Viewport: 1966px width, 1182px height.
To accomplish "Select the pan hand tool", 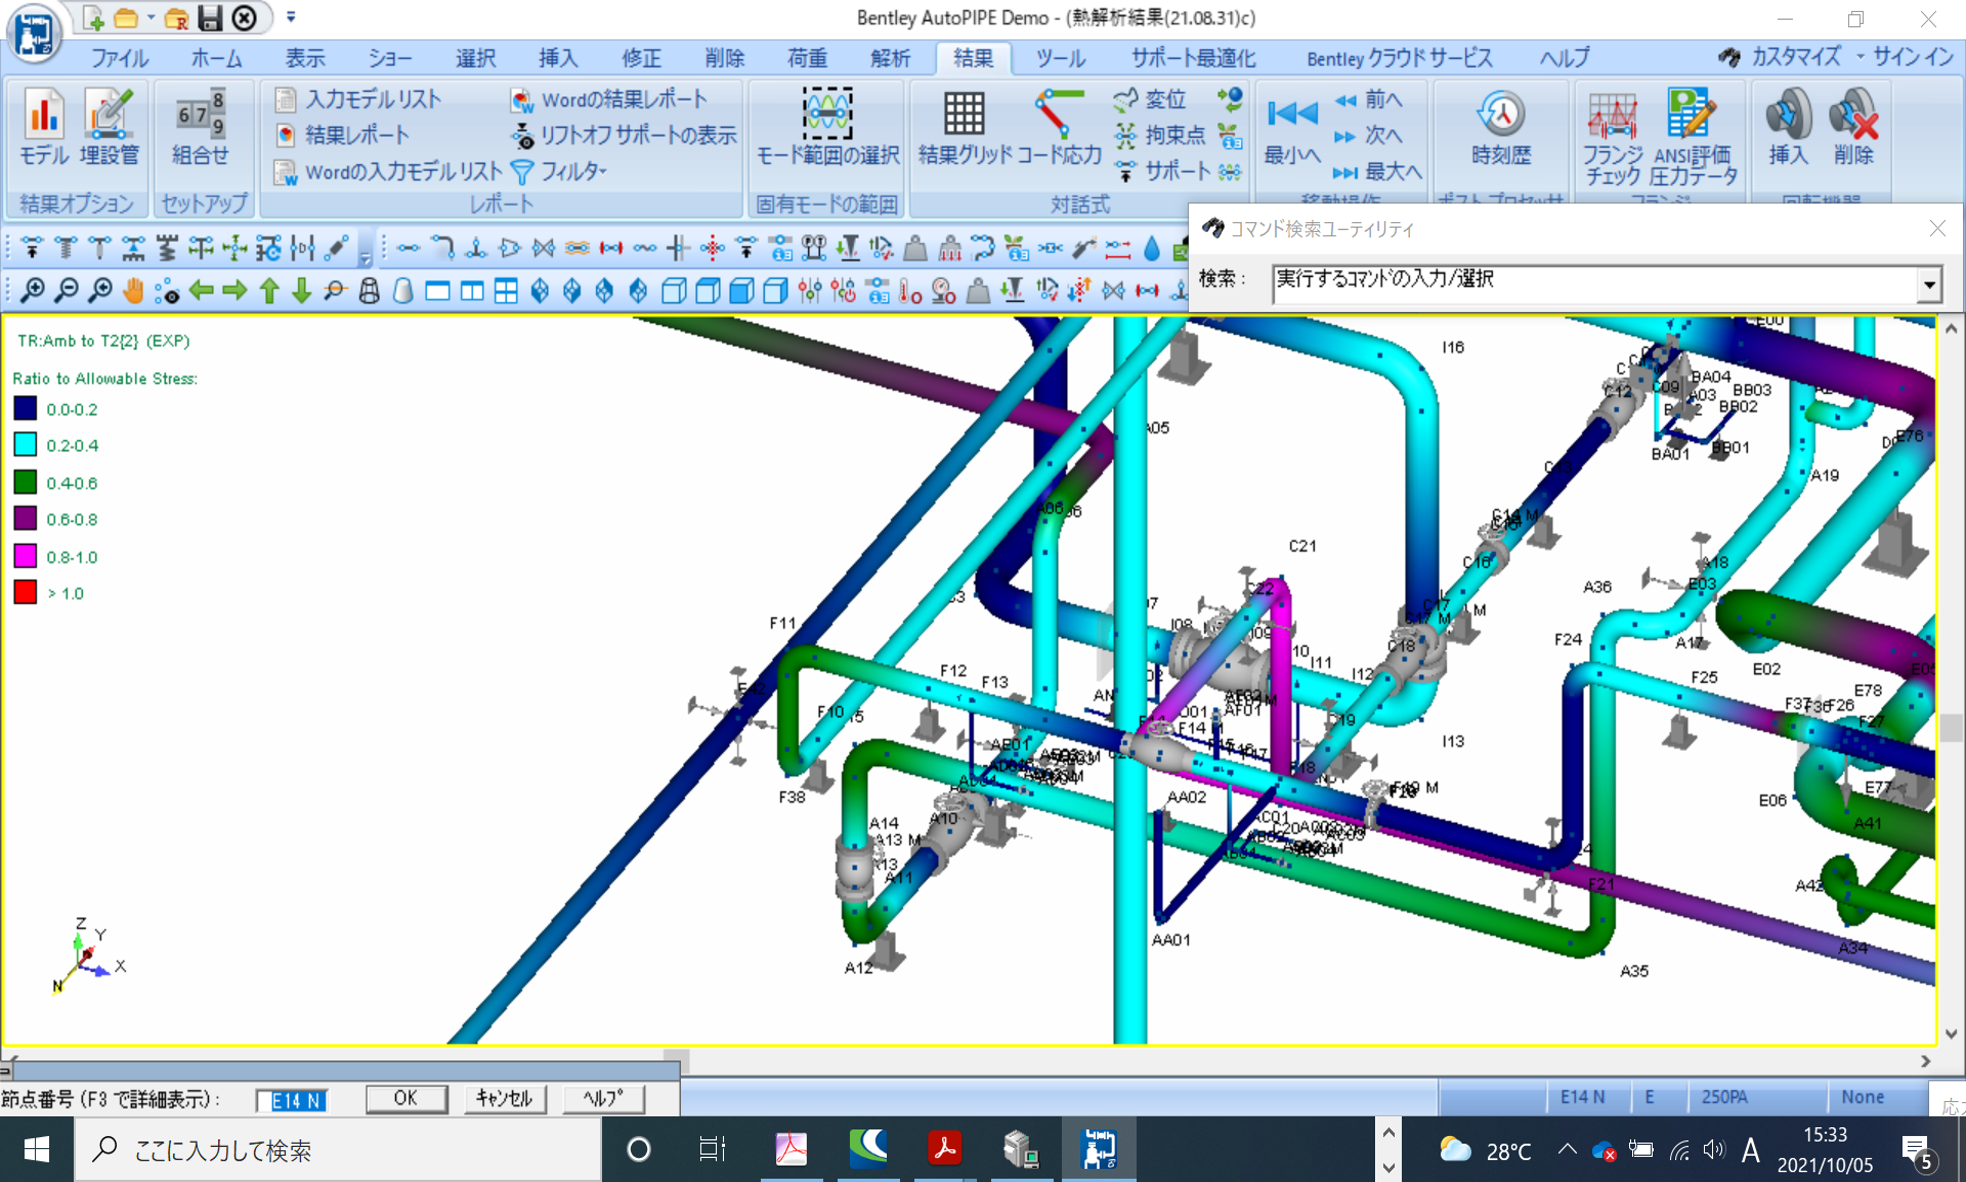I will (x=133, y=291).
